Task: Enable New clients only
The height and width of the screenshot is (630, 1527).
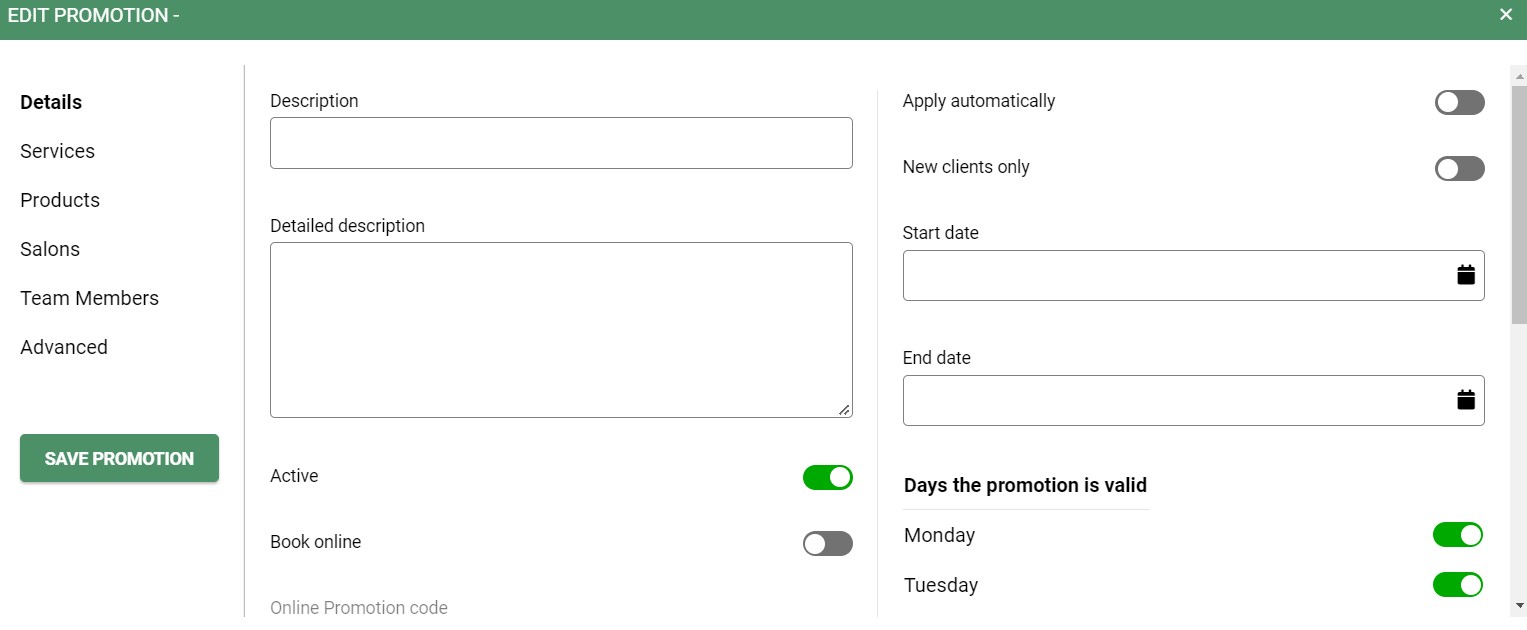Action: coord(1459,168)
